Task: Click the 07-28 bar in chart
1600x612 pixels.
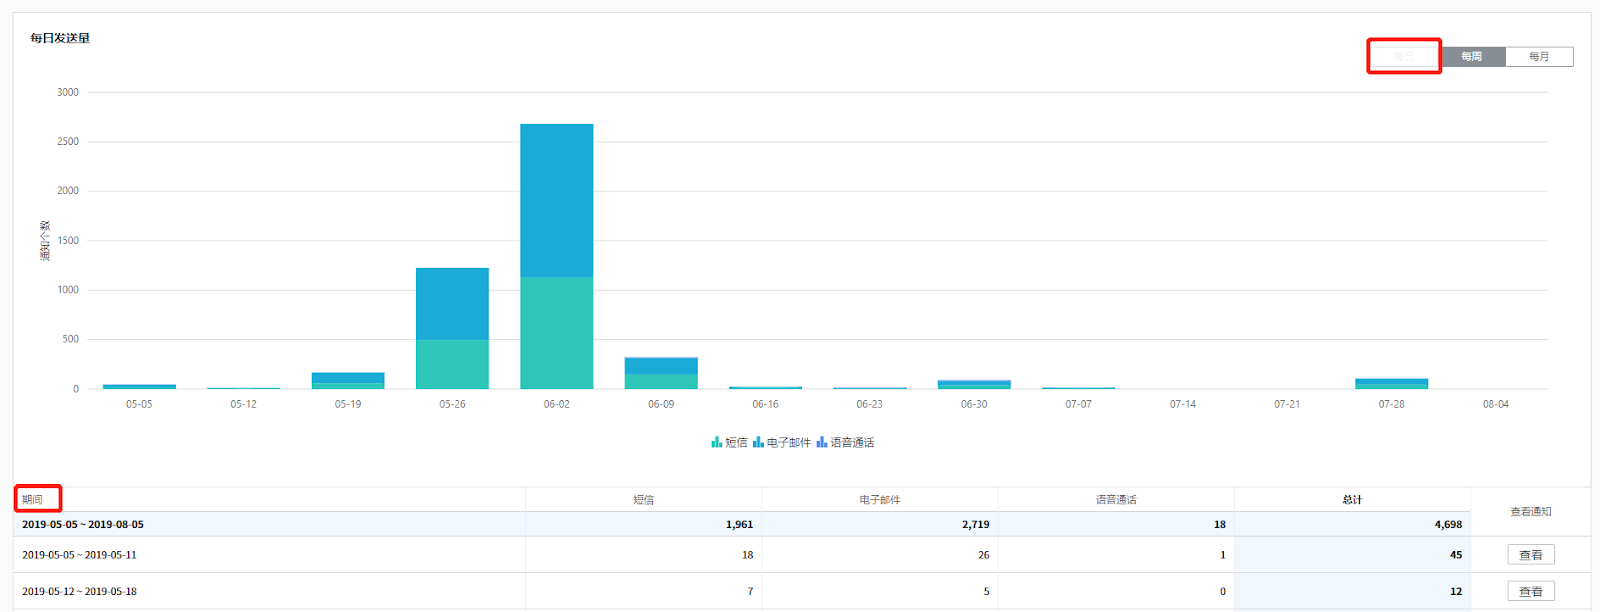Action: (1391, 383)
